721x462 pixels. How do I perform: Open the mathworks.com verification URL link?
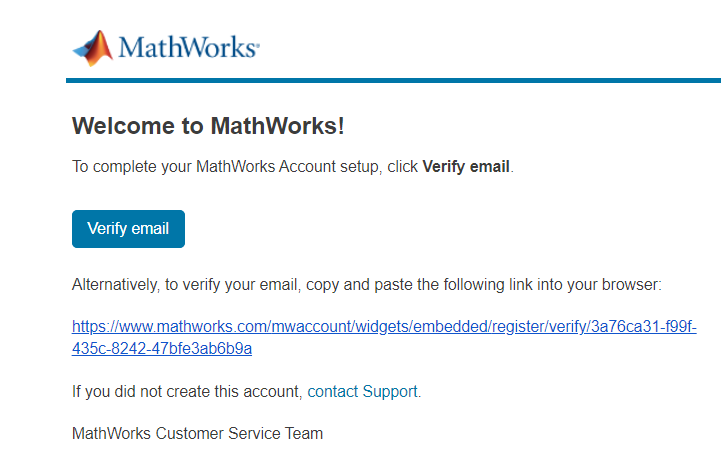pos(384,337)
